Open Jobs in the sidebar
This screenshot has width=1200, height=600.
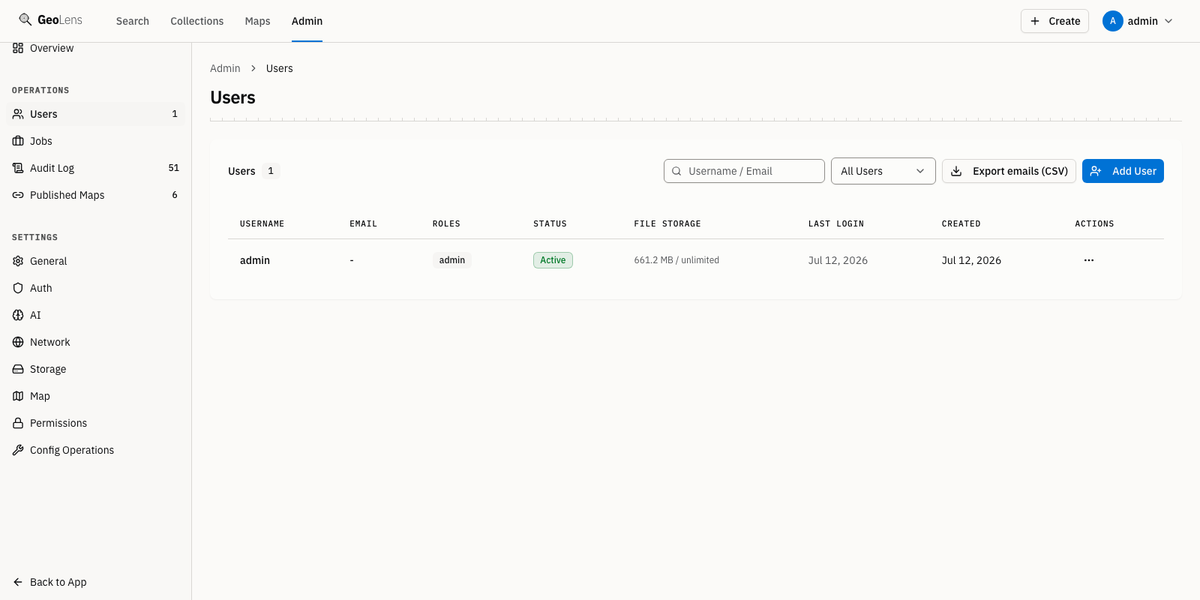[x=95, y=141]
